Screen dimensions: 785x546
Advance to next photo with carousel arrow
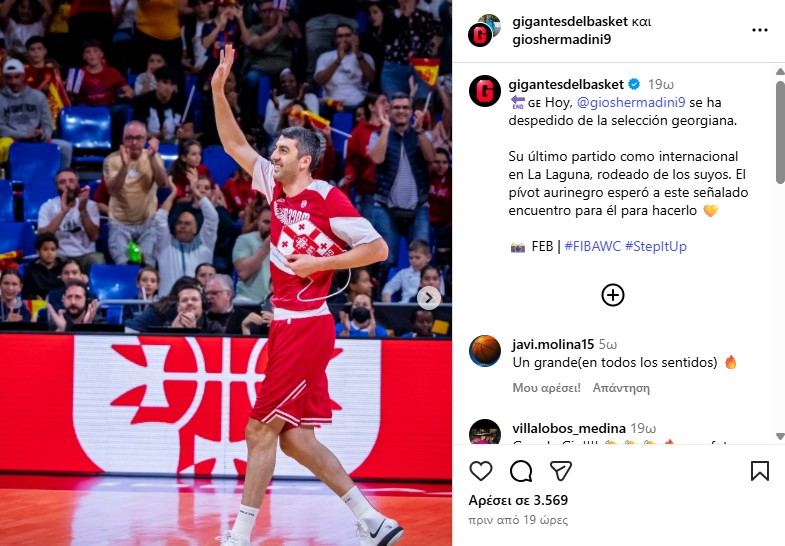point(429,298)
